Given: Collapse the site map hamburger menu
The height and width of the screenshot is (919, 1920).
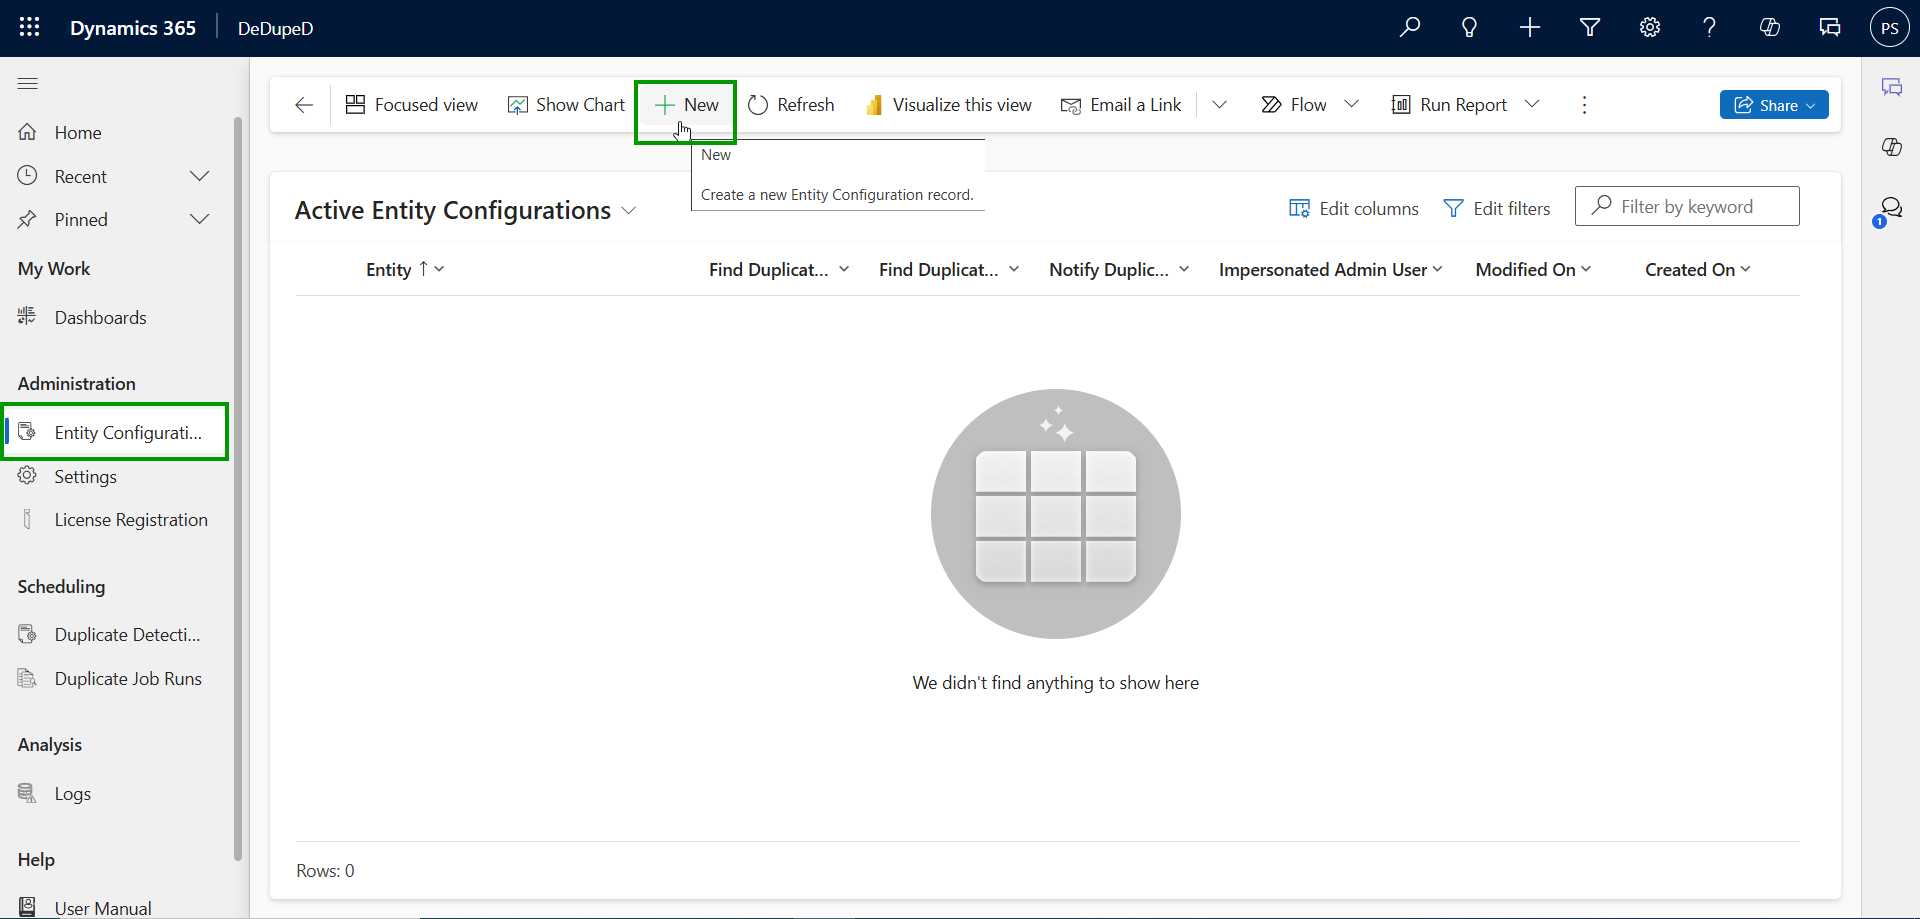Looking at the screenshot, I should 28,84.
